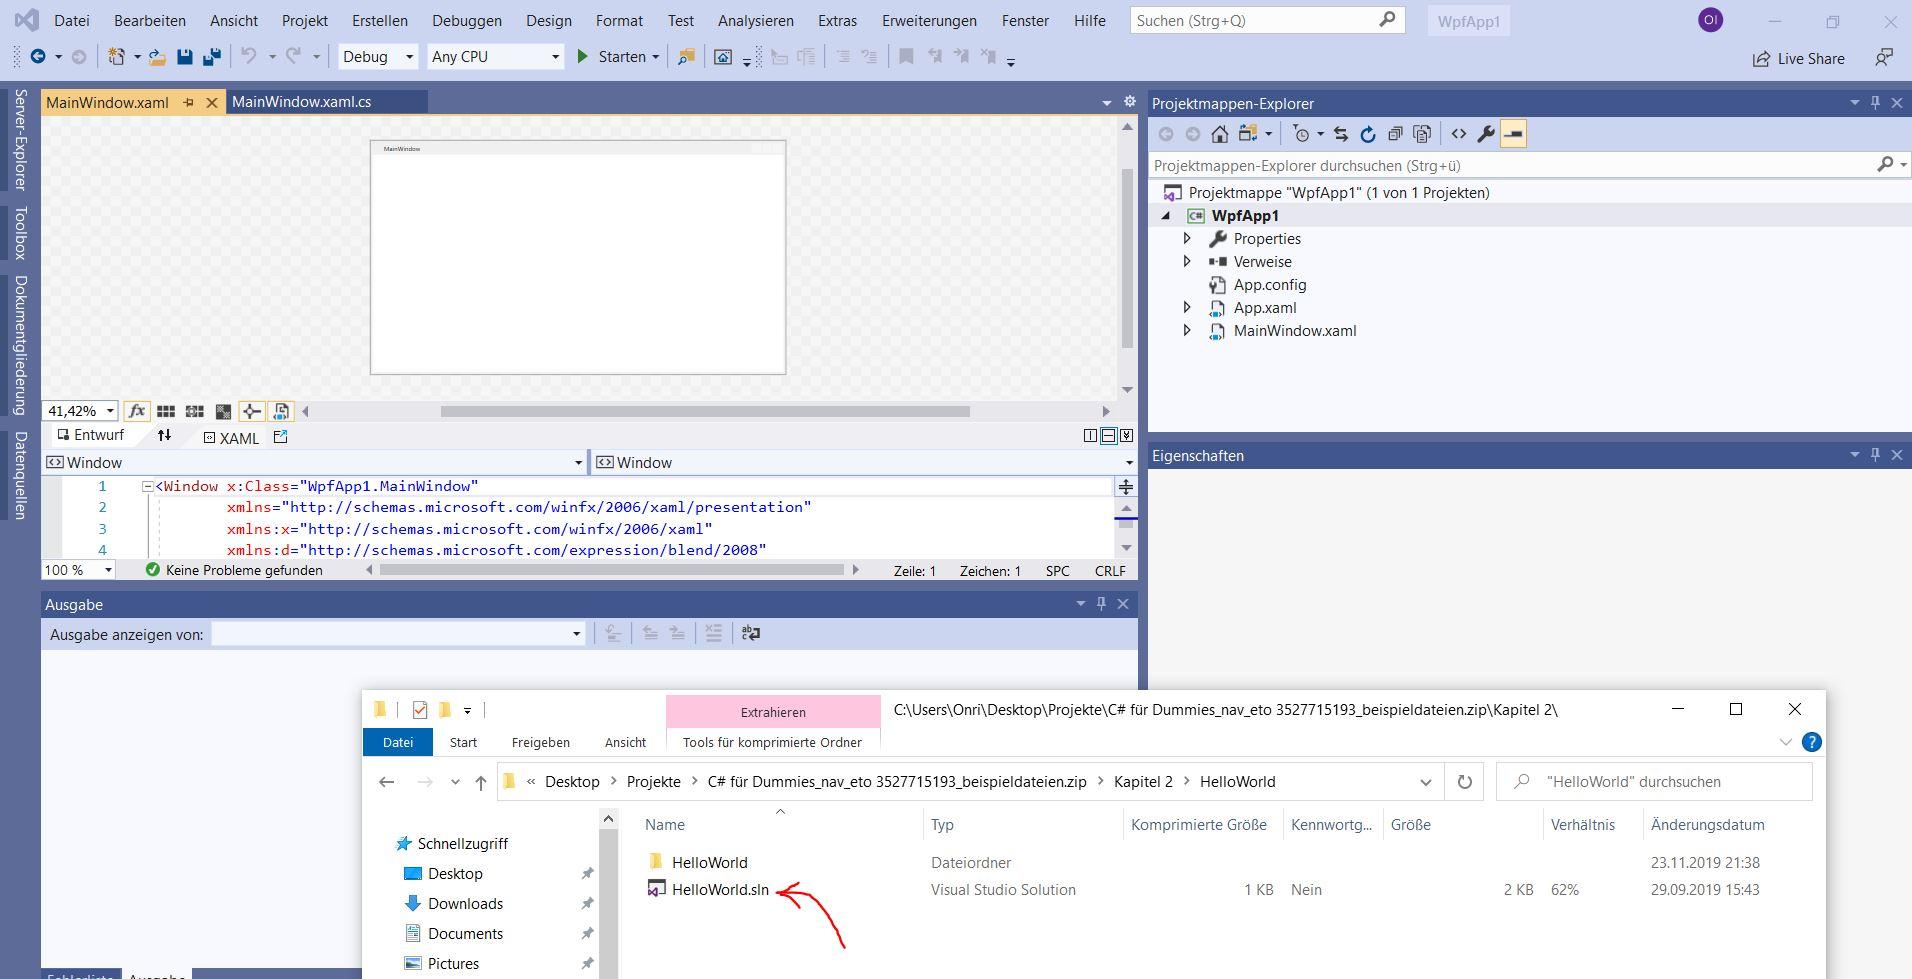Open the code editor 100 % zoom dropdown
The image size is (1912, 979).
point(78,570)
